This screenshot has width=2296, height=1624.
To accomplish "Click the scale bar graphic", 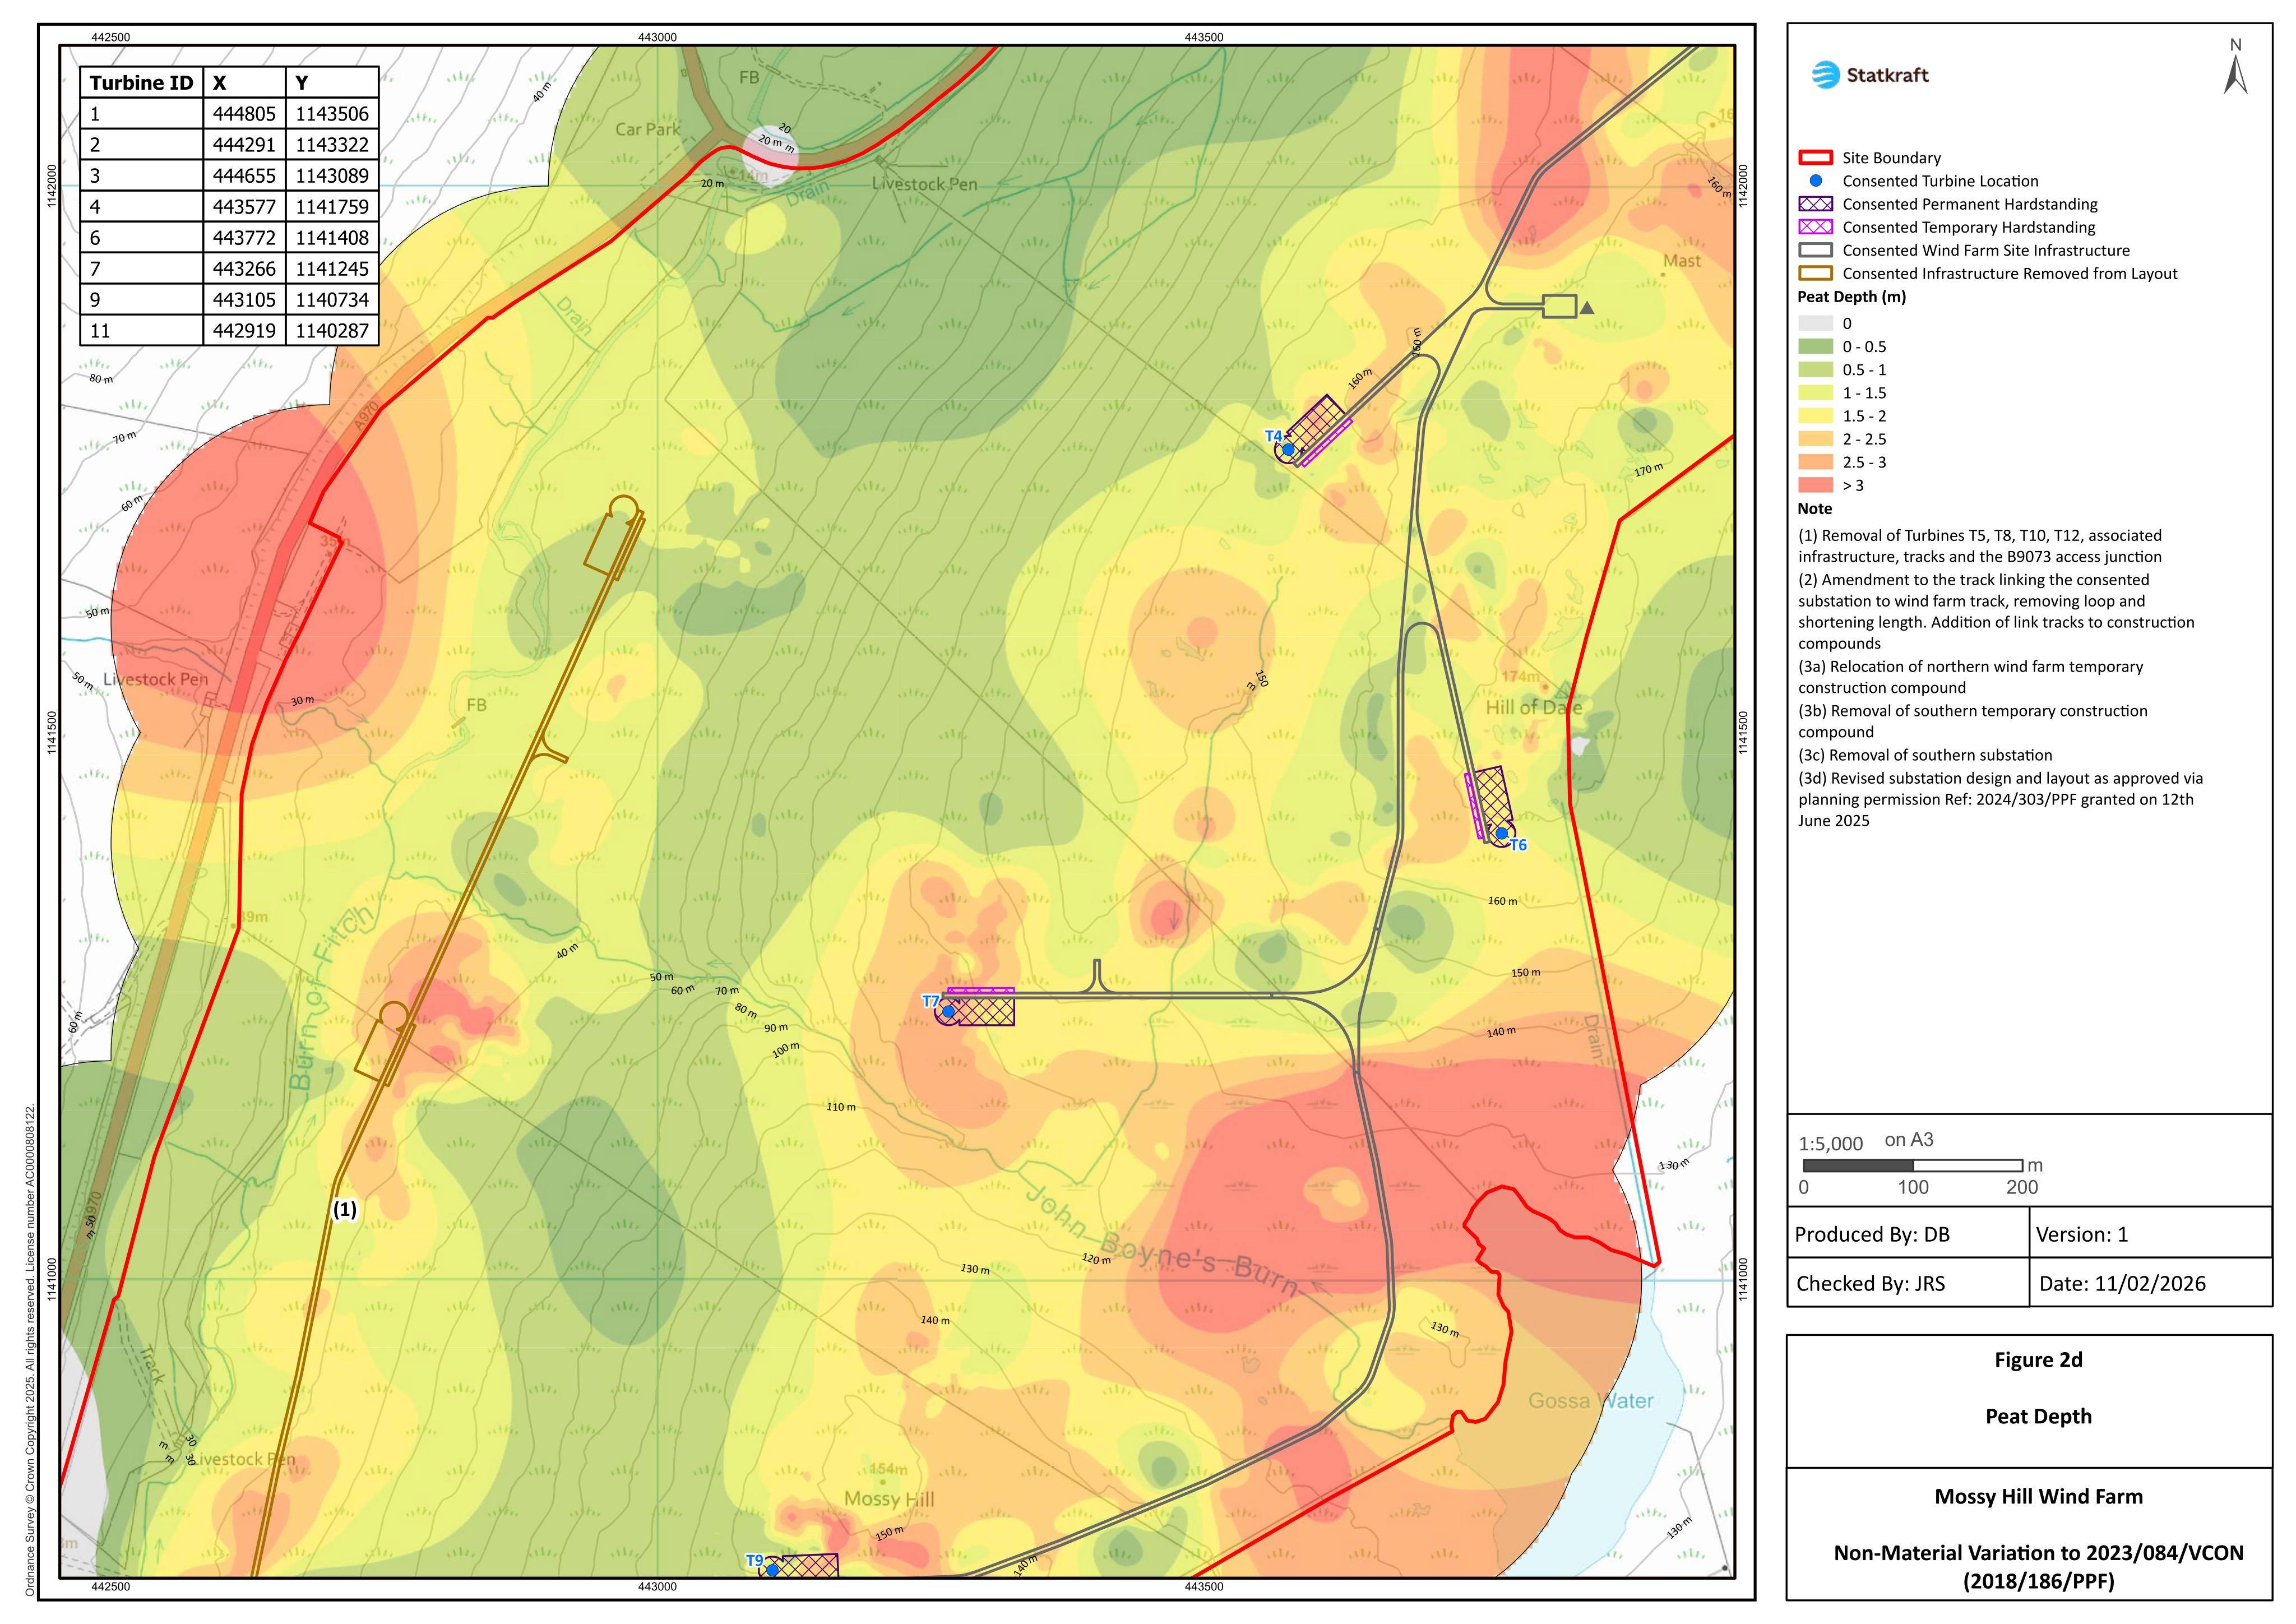I will click(1912, 1165).
